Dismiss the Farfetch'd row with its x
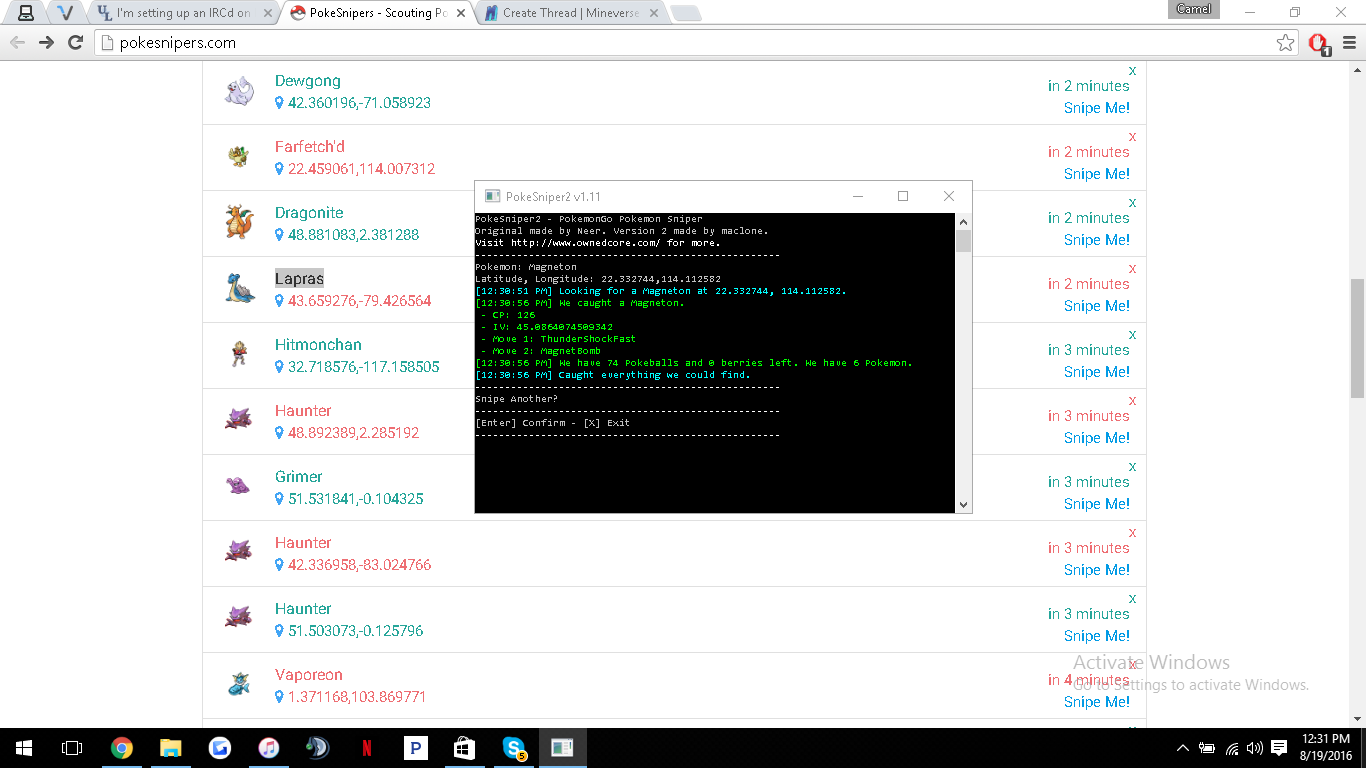This screenshot has height=768, width=1366. pyautogui.click(x=1132, y=137)
